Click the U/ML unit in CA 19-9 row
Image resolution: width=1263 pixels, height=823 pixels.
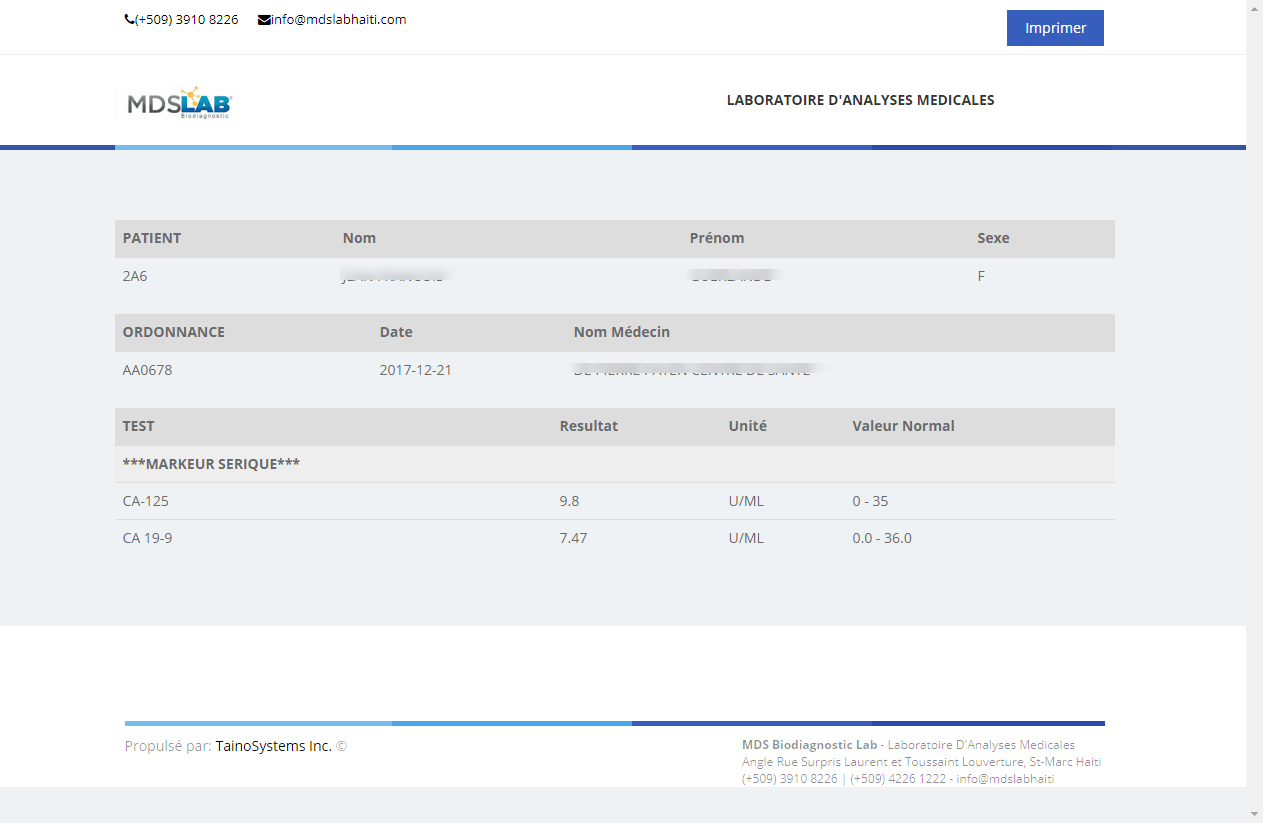(x=746, y=538)
